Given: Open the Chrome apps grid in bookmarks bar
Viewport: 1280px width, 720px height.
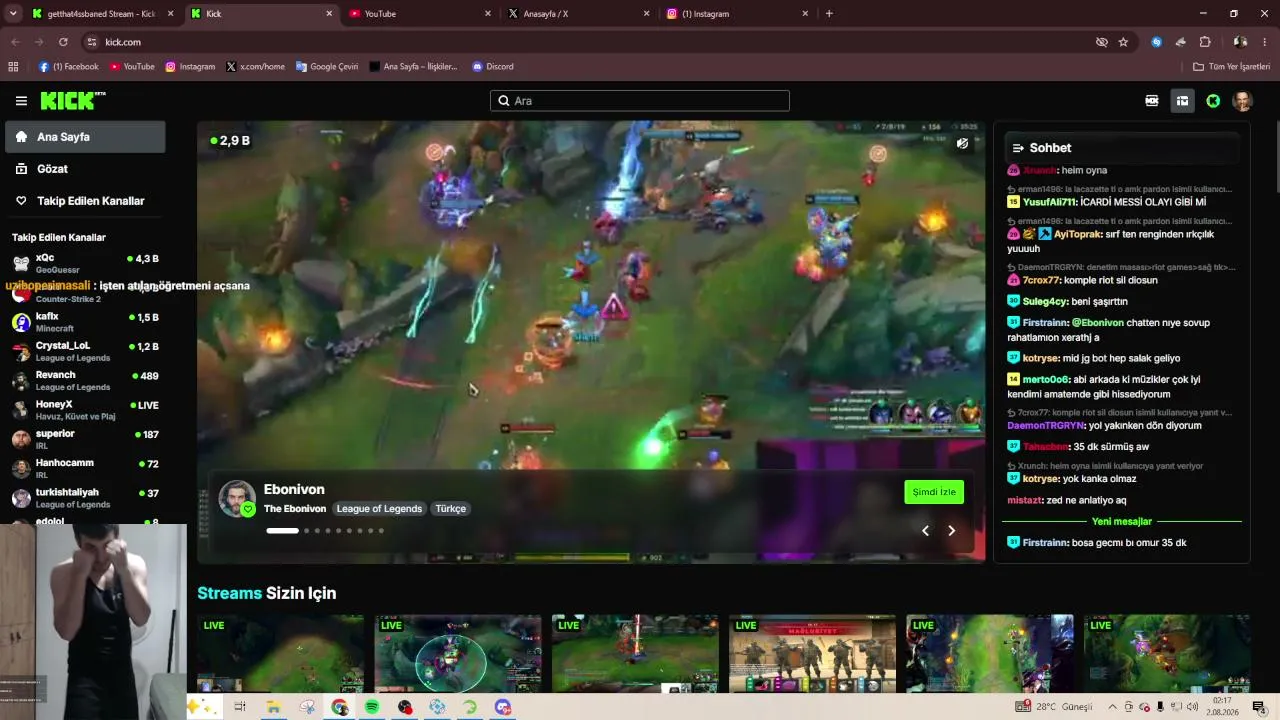Looking at the screenshot, I should click(x=13, y=67).
